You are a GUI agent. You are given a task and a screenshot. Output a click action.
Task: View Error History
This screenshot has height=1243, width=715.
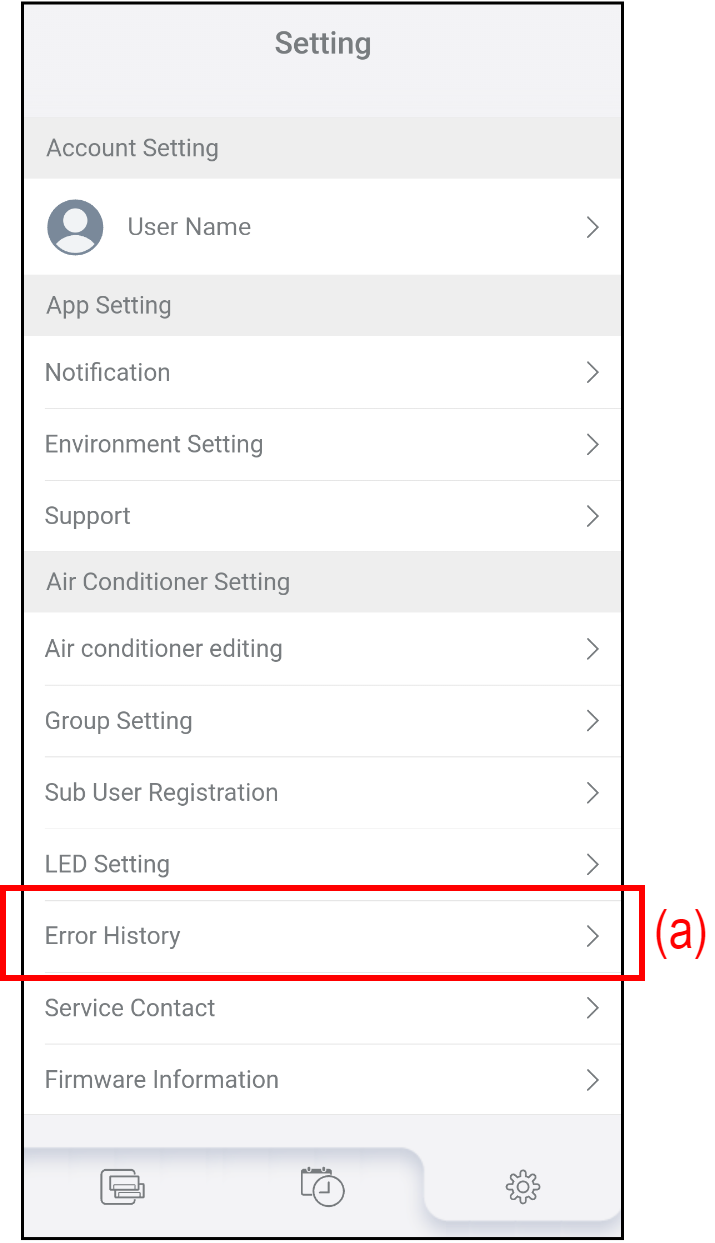(x=113, y=937)
